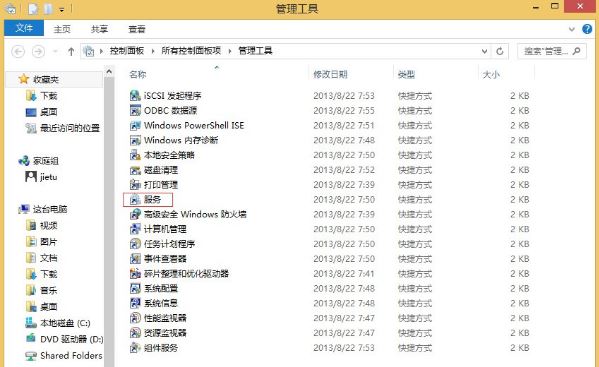This screenshot has height=367, width=599.
Task: Sort by the 名称 column header
Action: click(x=138, y=74)
